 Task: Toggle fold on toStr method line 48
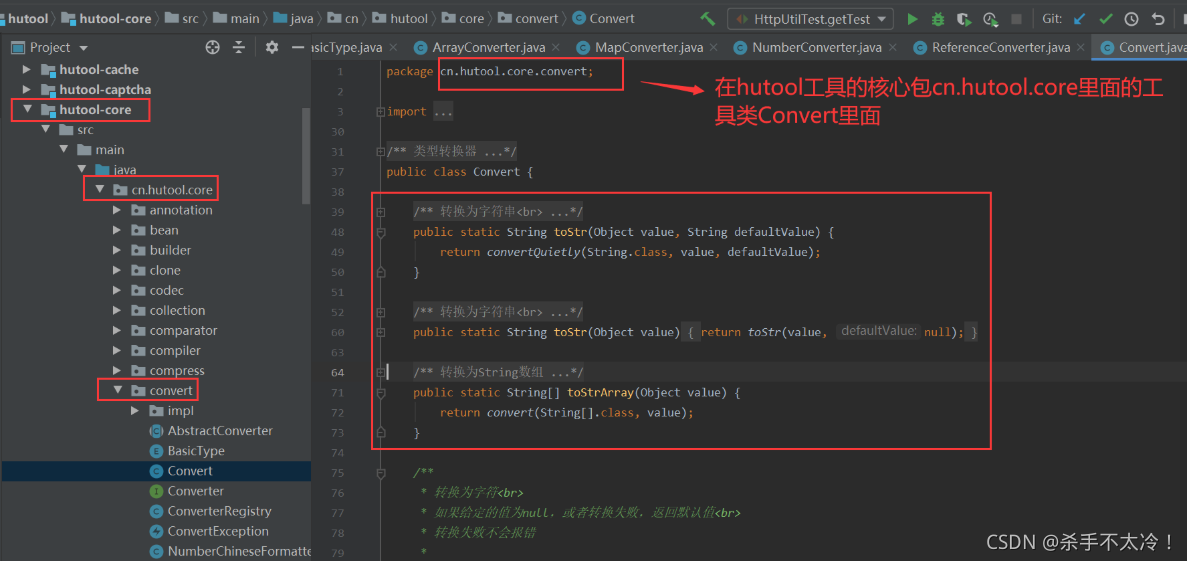(381, 232)
